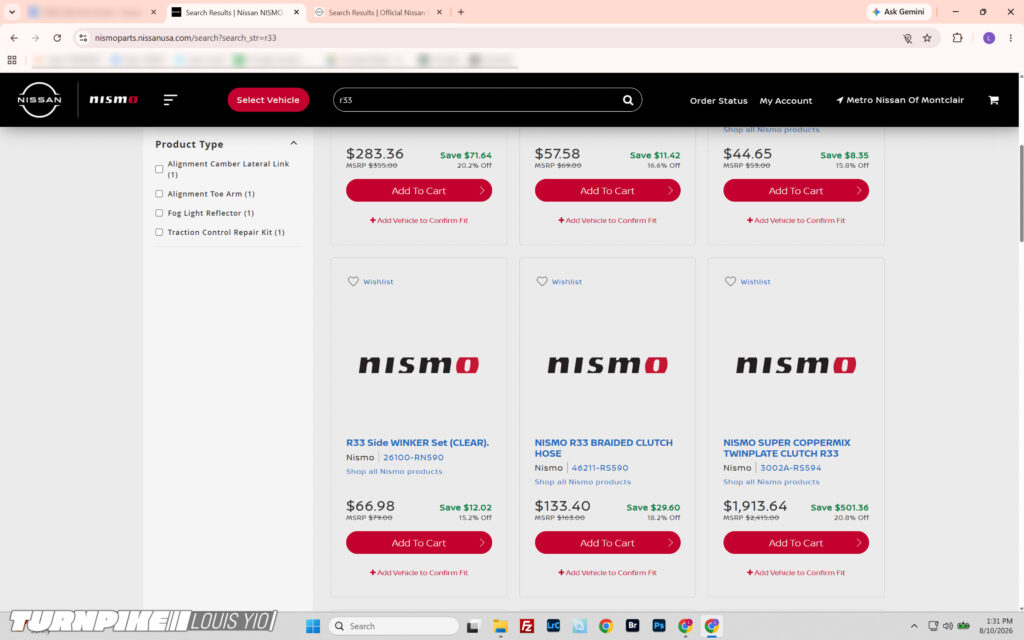Tick the Traction Control Repair Kit filter
Viewport: 1024px width, 640px height.
pos(159,232)
